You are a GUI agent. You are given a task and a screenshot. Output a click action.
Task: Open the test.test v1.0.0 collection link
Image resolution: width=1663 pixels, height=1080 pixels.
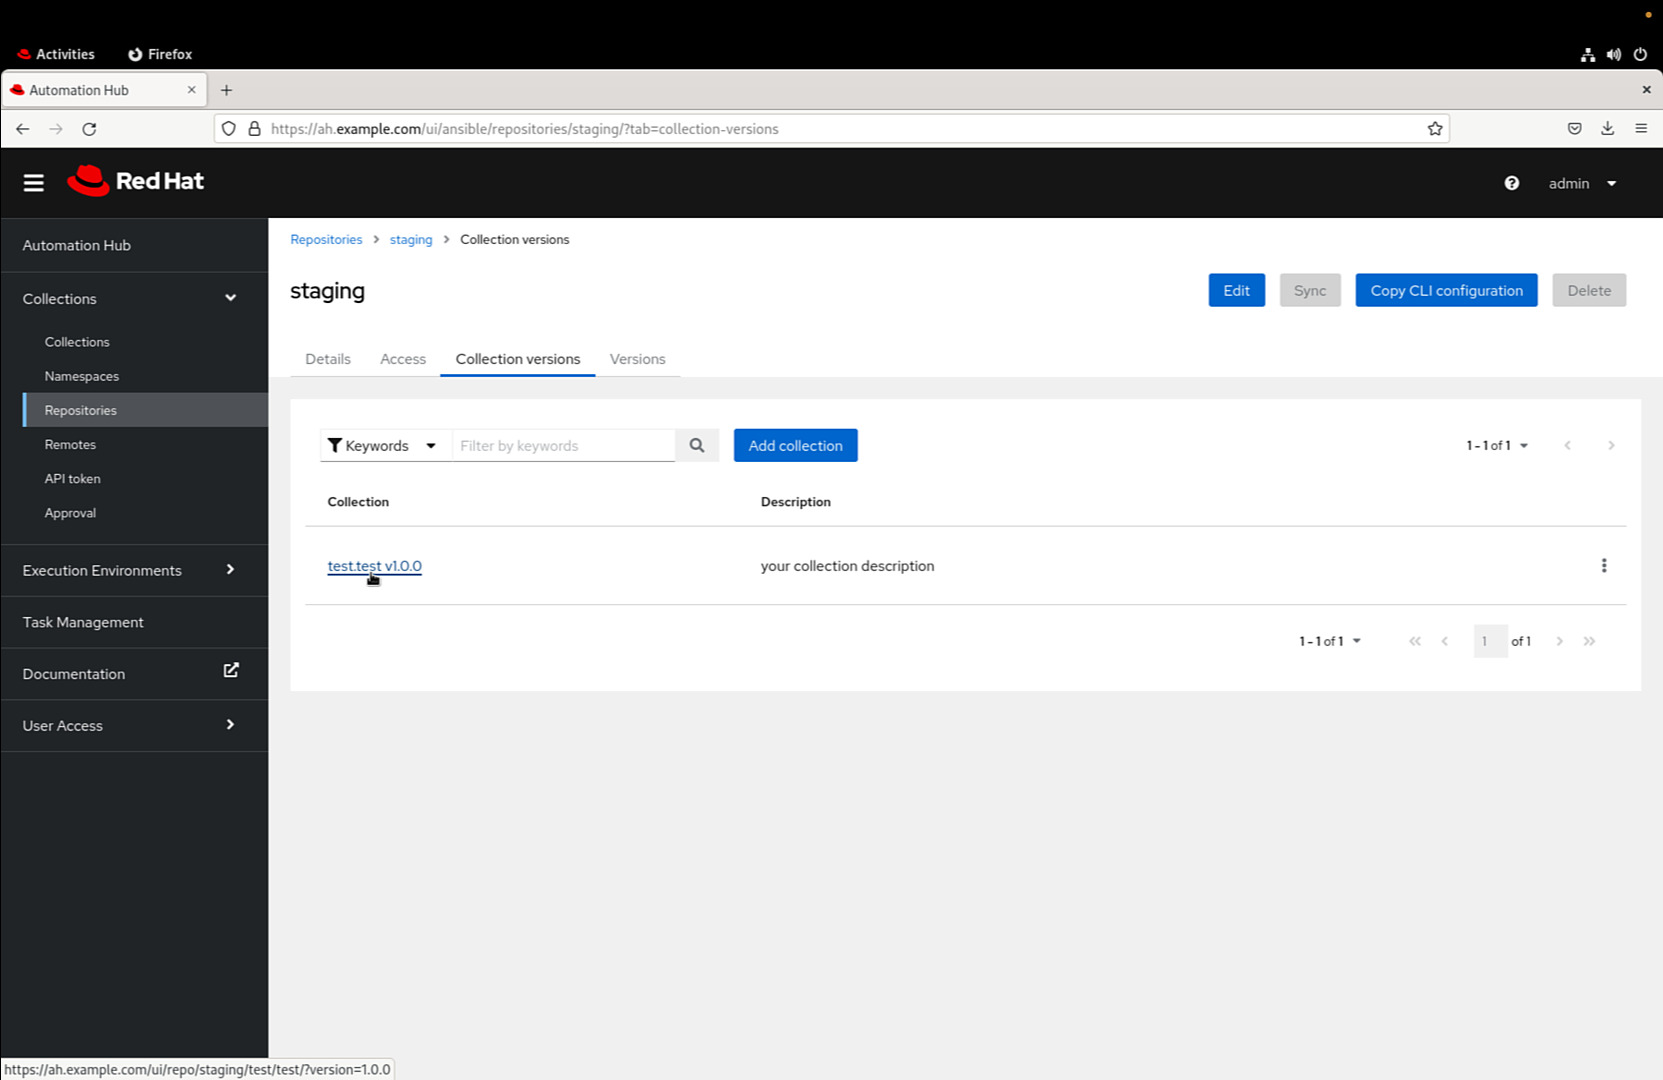[x=374, y=565]
